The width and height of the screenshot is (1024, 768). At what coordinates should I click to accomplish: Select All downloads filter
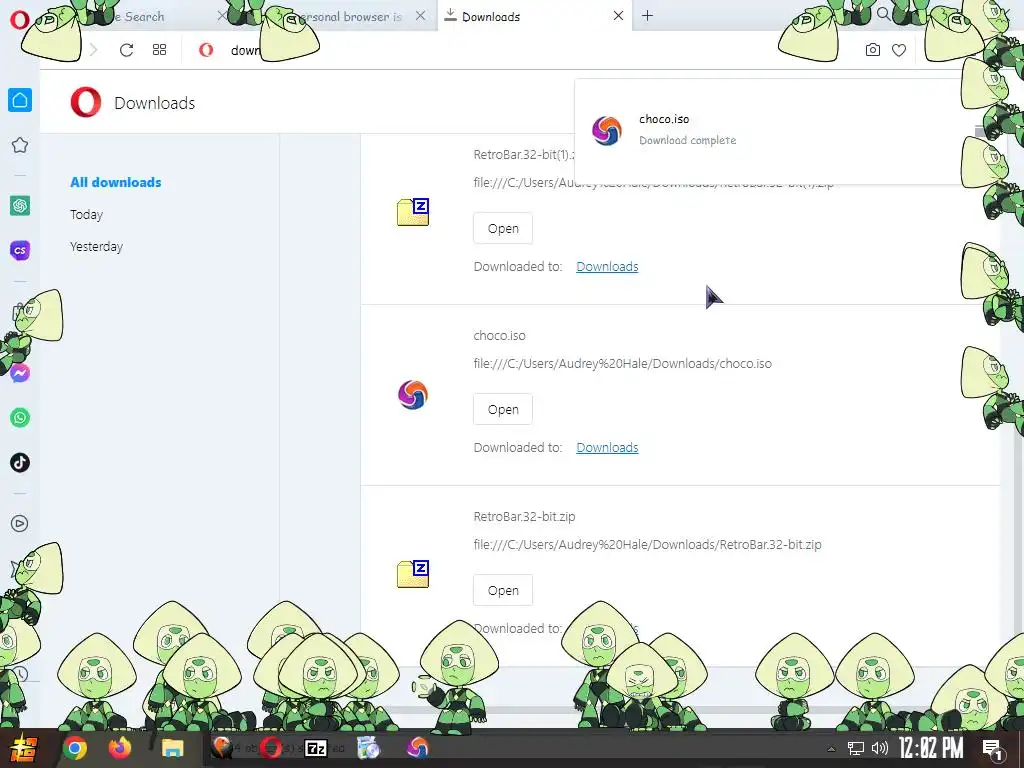click(116, 182)
